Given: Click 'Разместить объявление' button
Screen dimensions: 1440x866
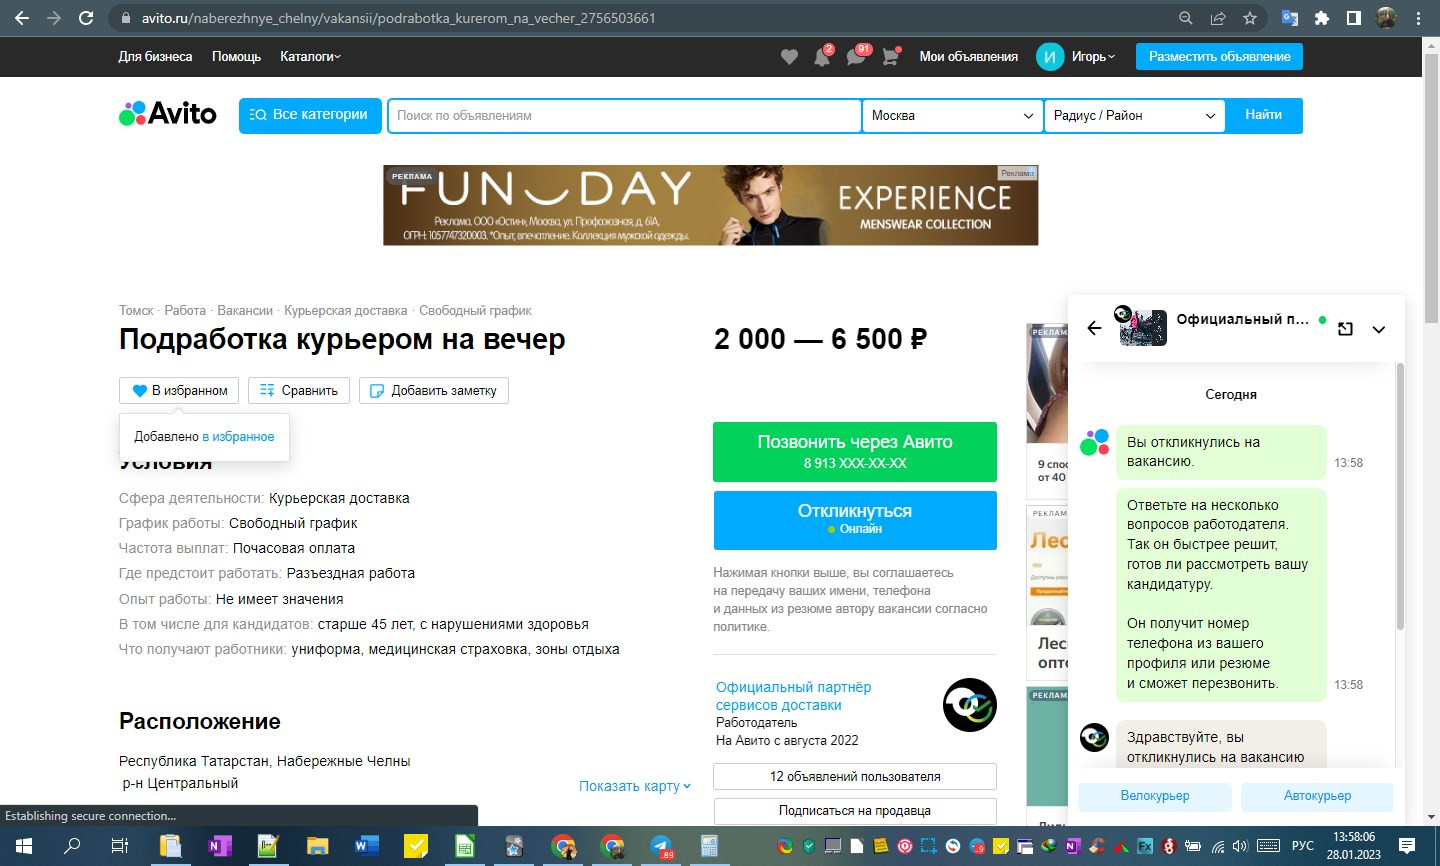Looking at the screenshot, I should tap(1219, 57).
